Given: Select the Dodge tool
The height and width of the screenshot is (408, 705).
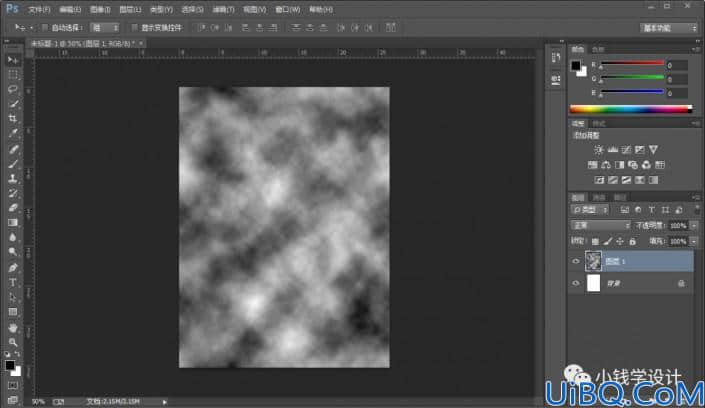Looking at the screenshot, I should tap(13, 252).
